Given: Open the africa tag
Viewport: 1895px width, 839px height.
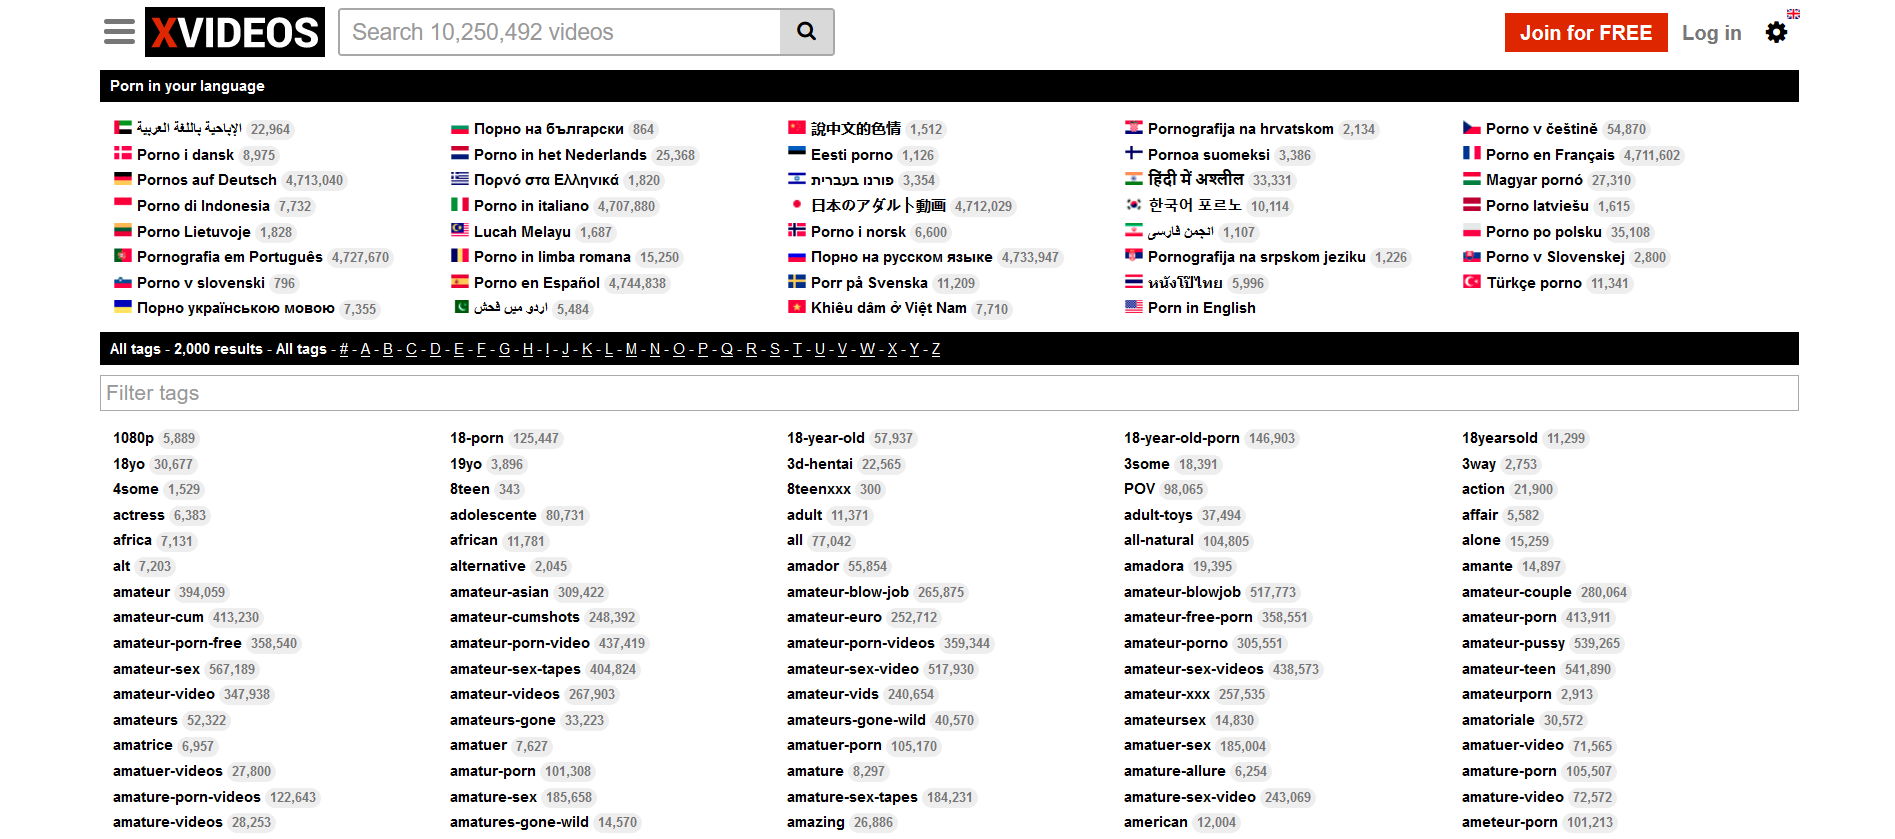Looking at the screenshot, I should click(132, 540).
